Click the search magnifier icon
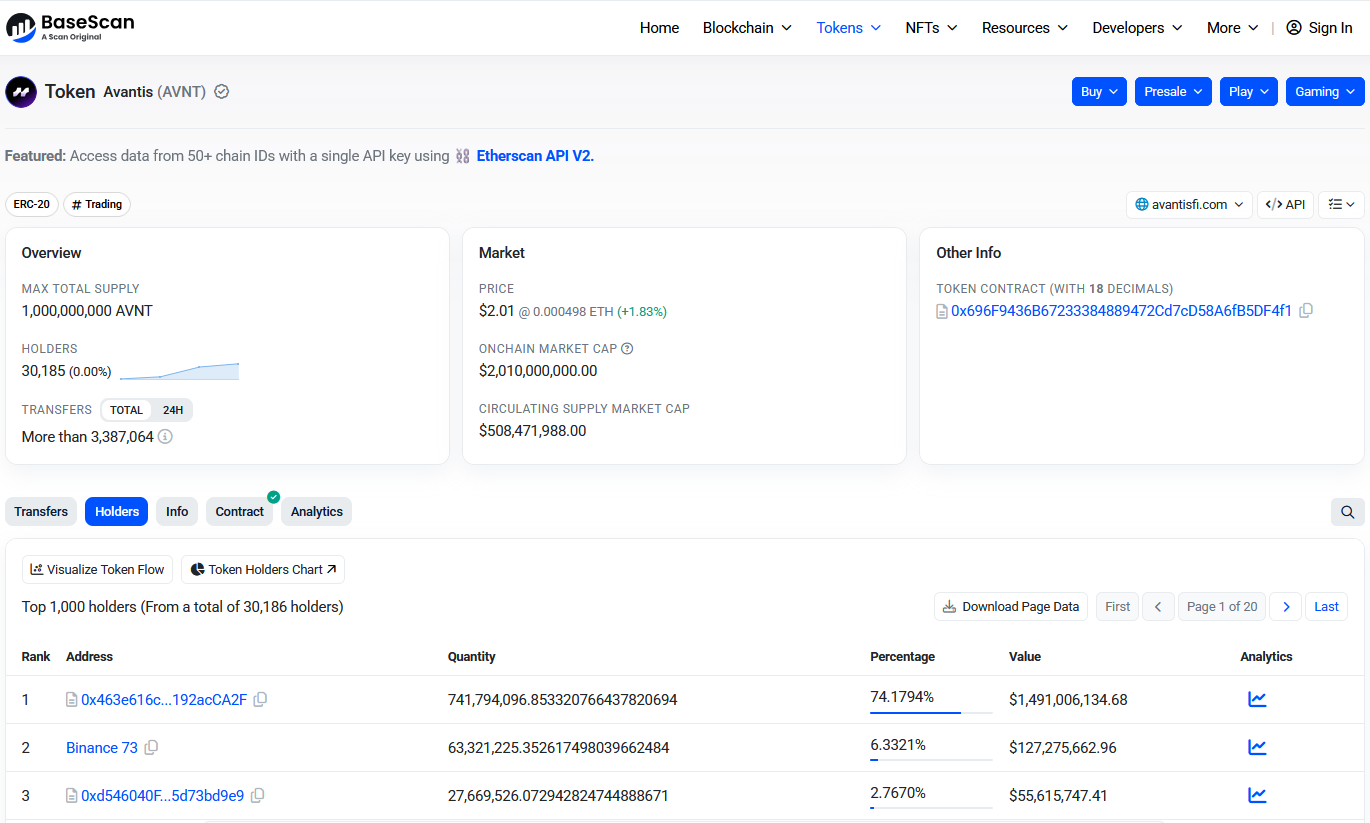 pyautogui.click(x=1347, y=512)
